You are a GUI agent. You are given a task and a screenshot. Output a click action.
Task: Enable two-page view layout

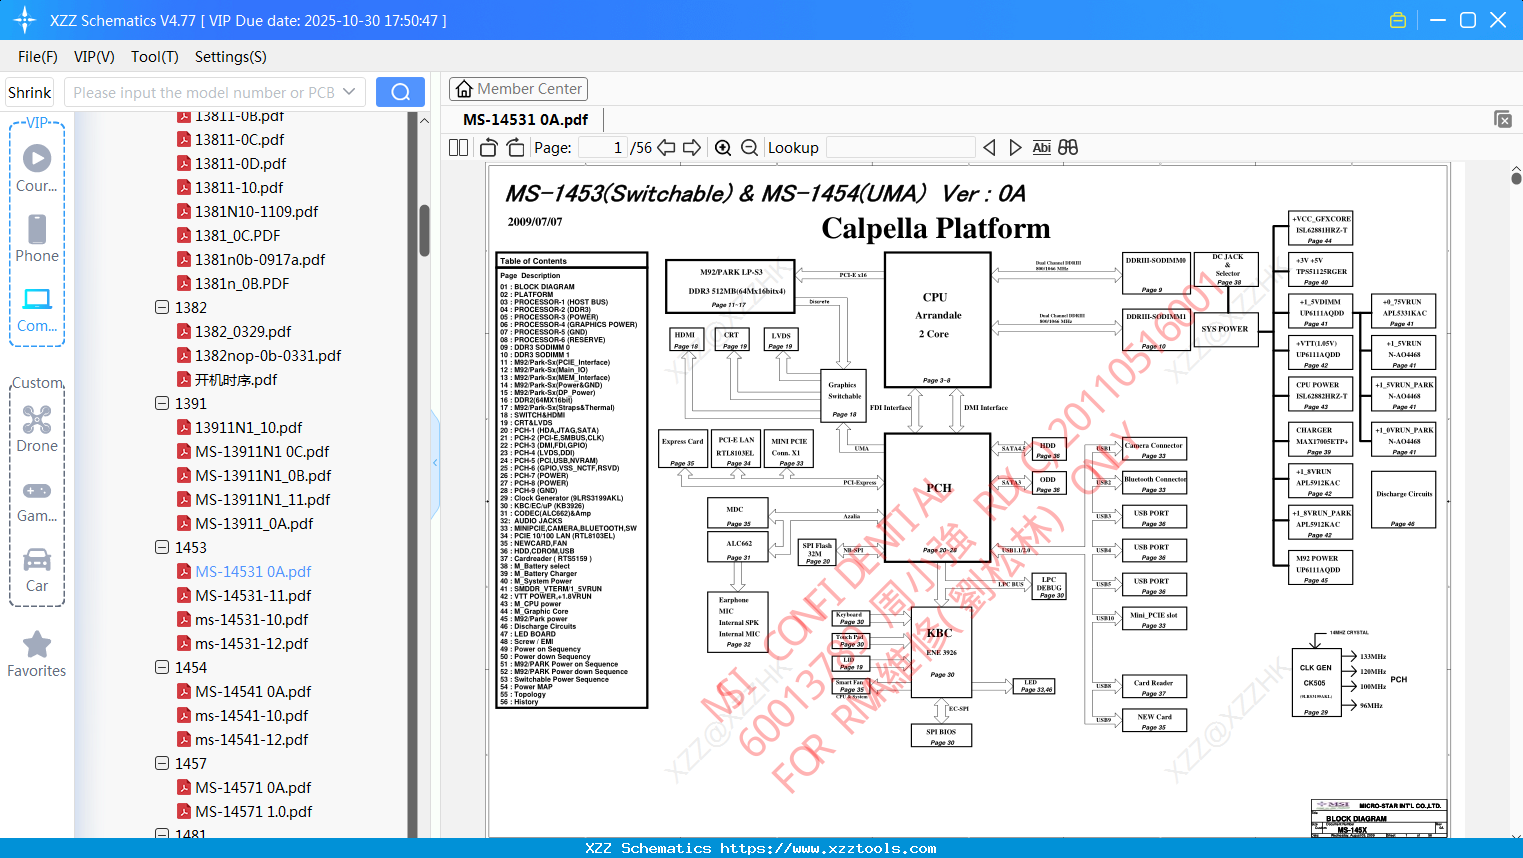pyautogui.click(x=458, y=147)
